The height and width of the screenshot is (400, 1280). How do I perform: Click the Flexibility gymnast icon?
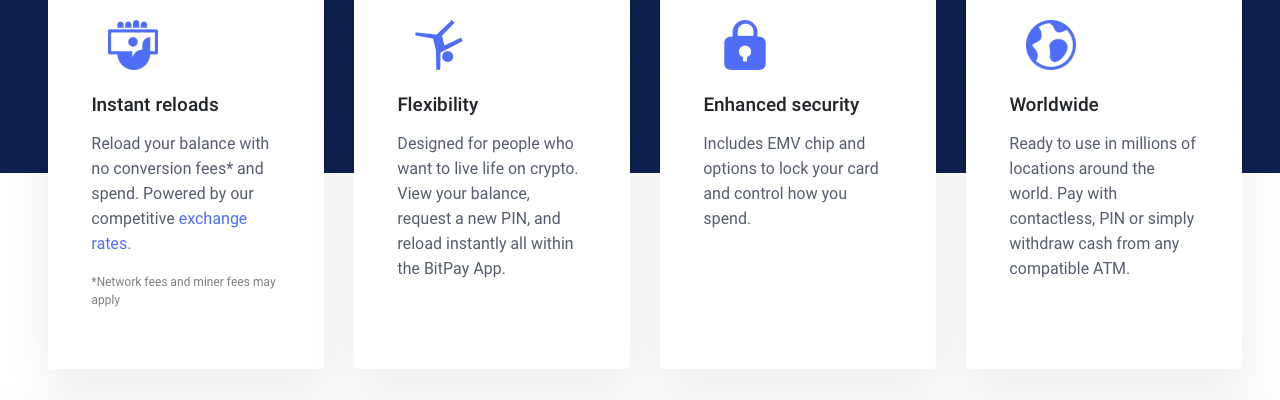pos(439,45)
